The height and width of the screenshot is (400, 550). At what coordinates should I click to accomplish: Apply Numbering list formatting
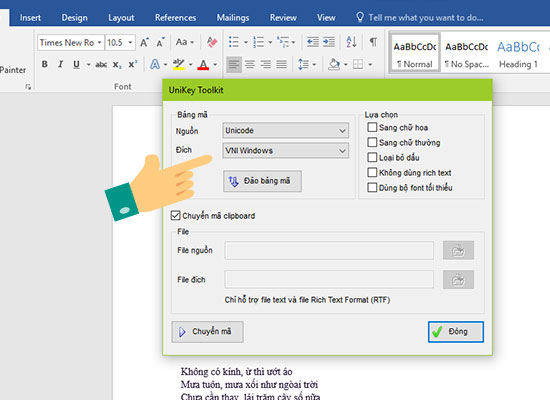pos(259,42)
